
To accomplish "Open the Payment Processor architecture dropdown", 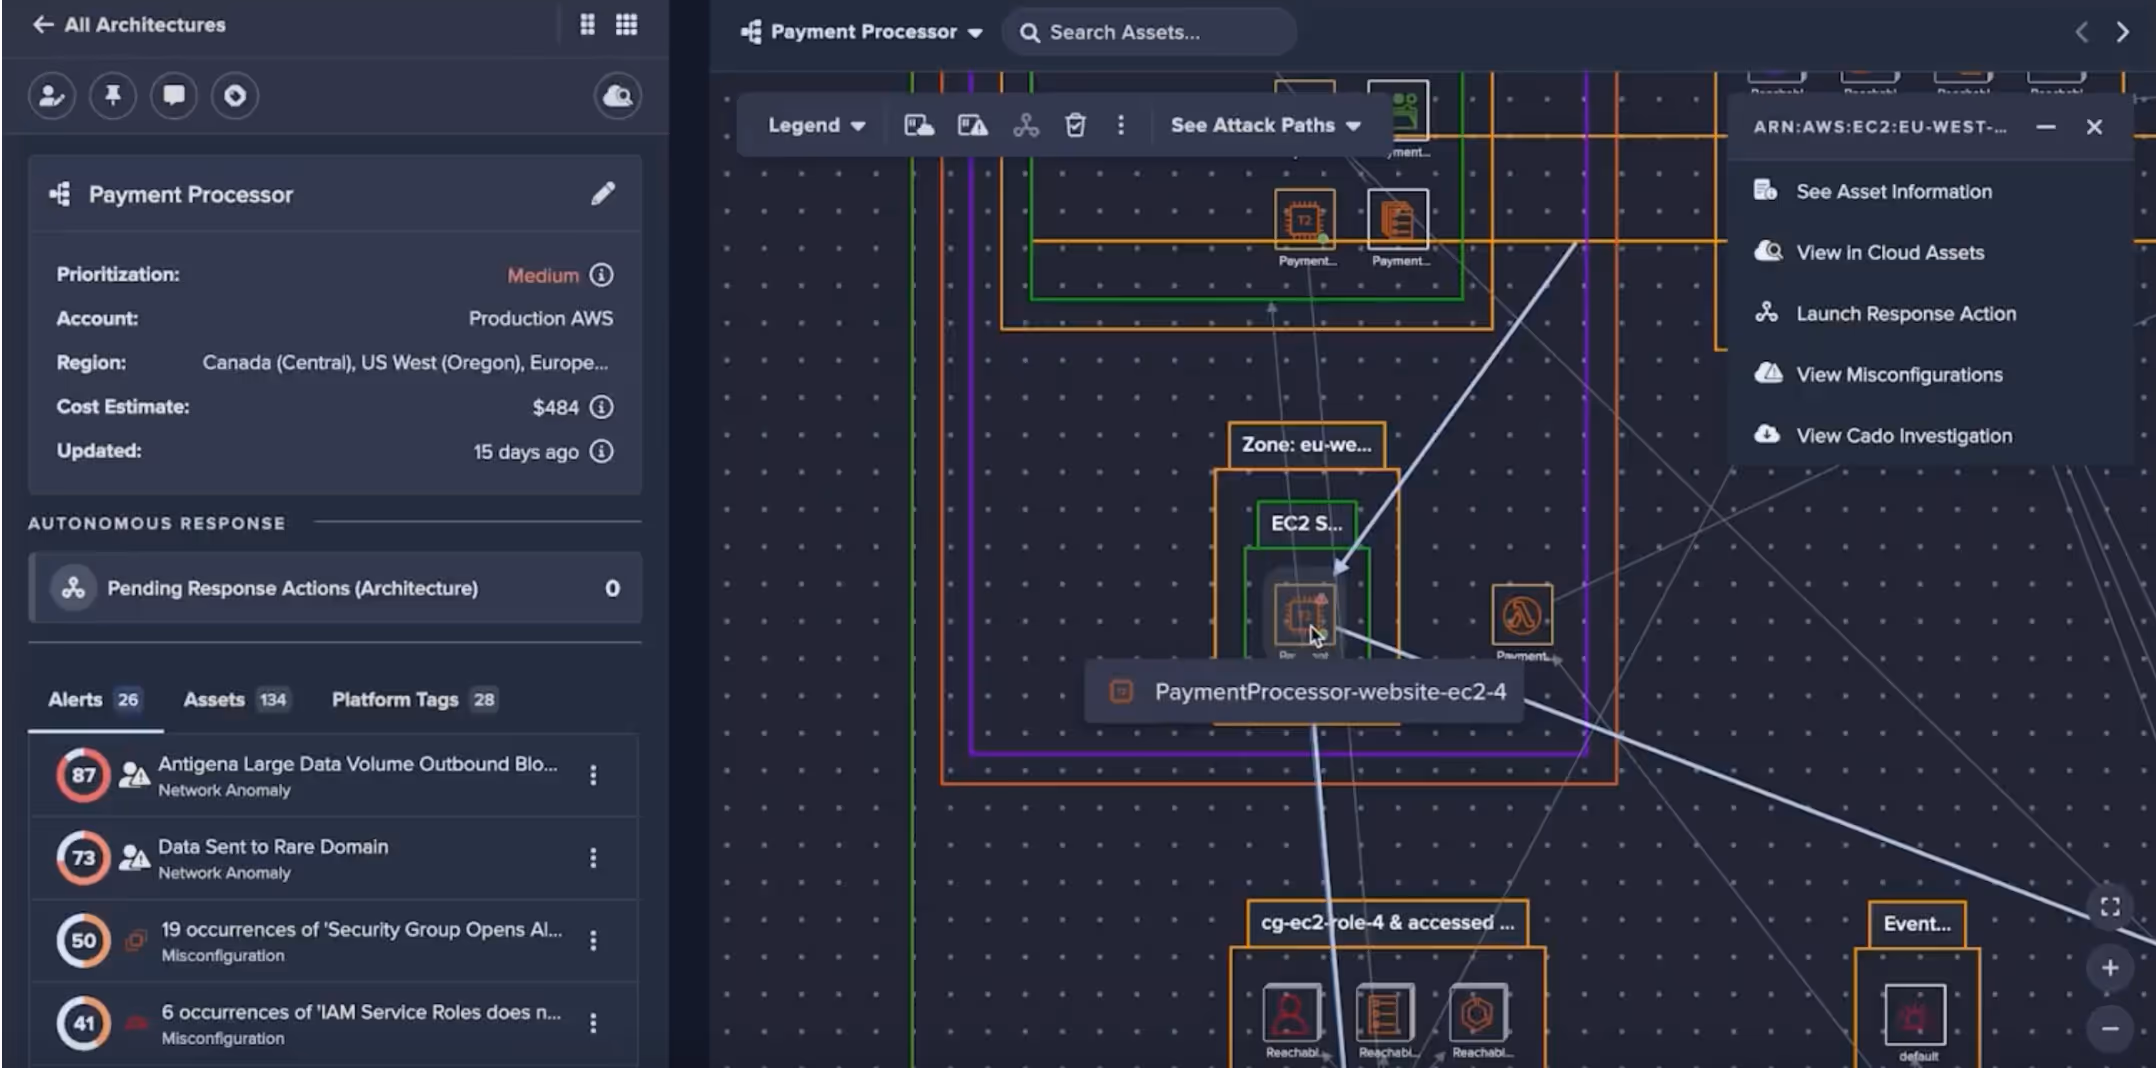I will (x=862, y=32).
